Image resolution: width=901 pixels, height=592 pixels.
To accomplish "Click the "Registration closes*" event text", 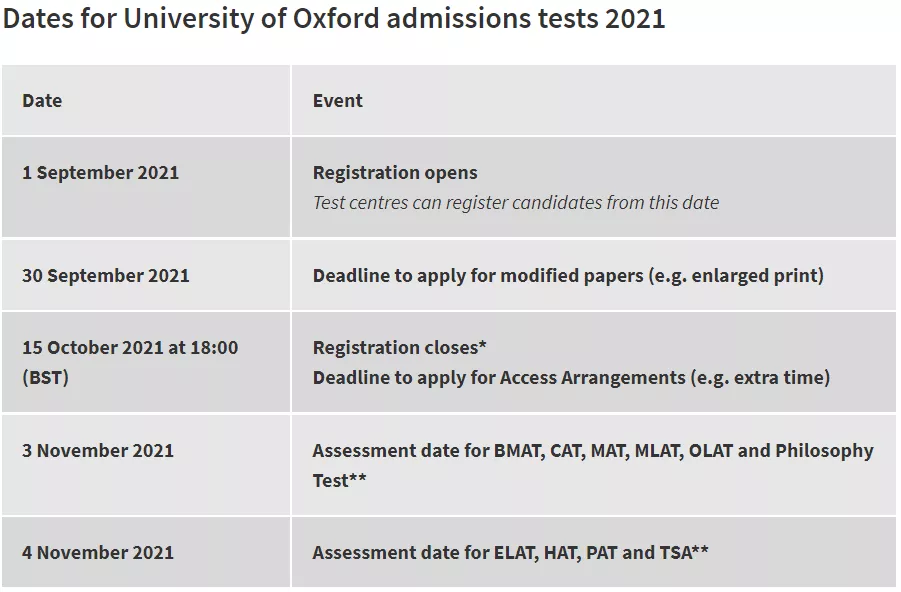I will click(399, 348).
